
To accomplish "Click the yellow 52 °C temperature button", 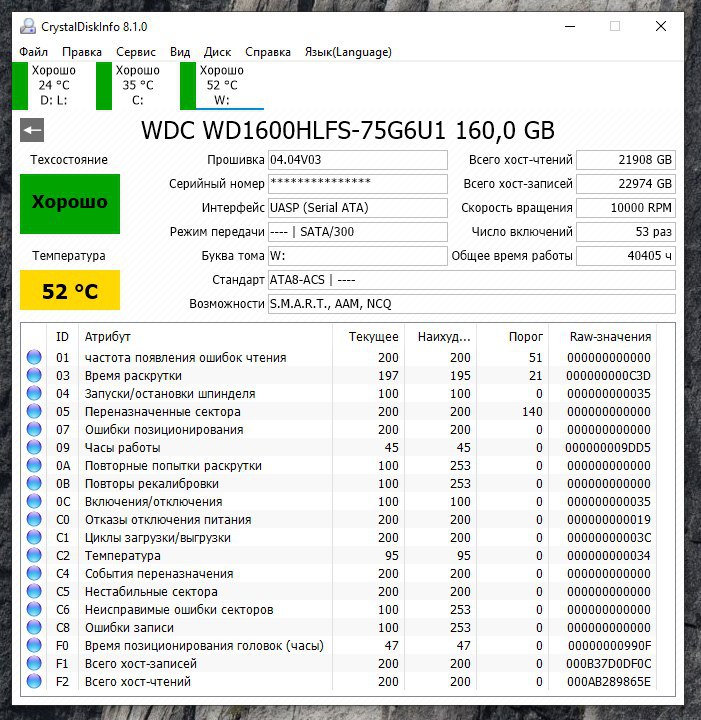I will 70,290.
